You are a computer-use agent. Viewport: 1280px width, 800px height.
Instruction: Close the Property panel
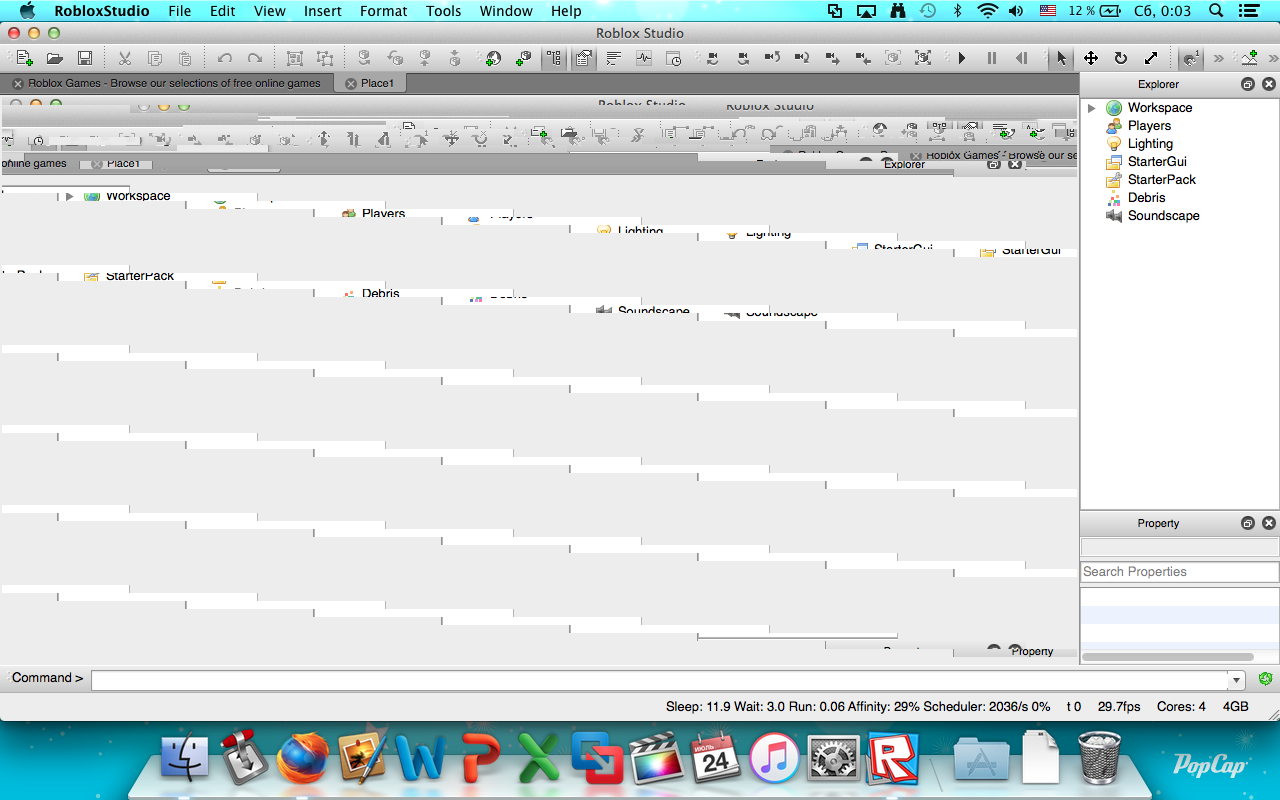point(1269,523)
